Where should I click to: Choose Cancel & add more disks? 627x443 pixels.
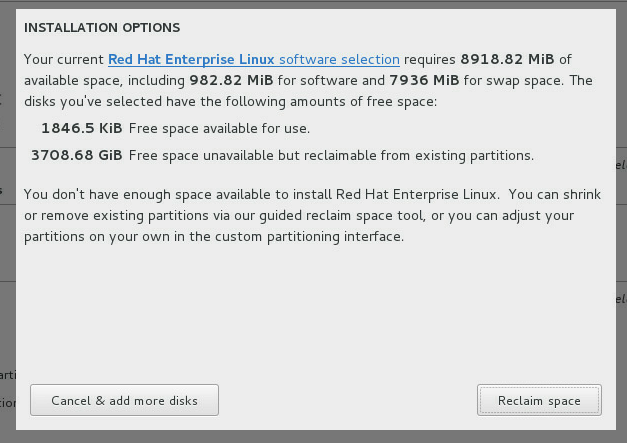tap(124, 400)
